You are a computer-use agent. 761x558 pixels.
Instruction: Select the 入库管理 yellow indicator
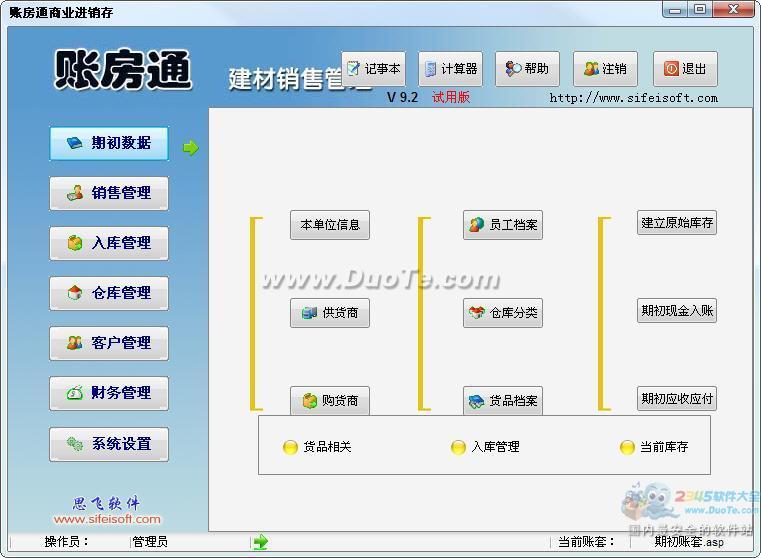tap(458, 447)
